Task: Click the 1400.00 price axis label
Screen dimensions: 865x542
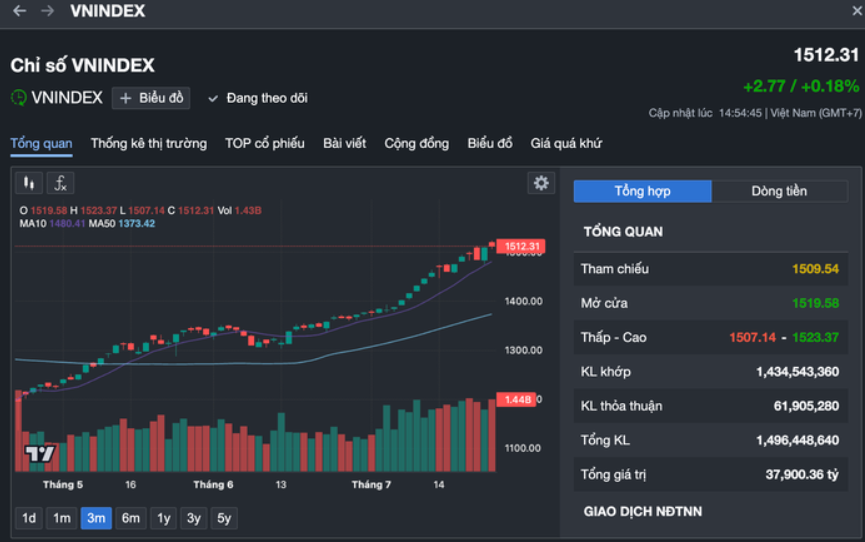Action: click(x=524, y=301)
